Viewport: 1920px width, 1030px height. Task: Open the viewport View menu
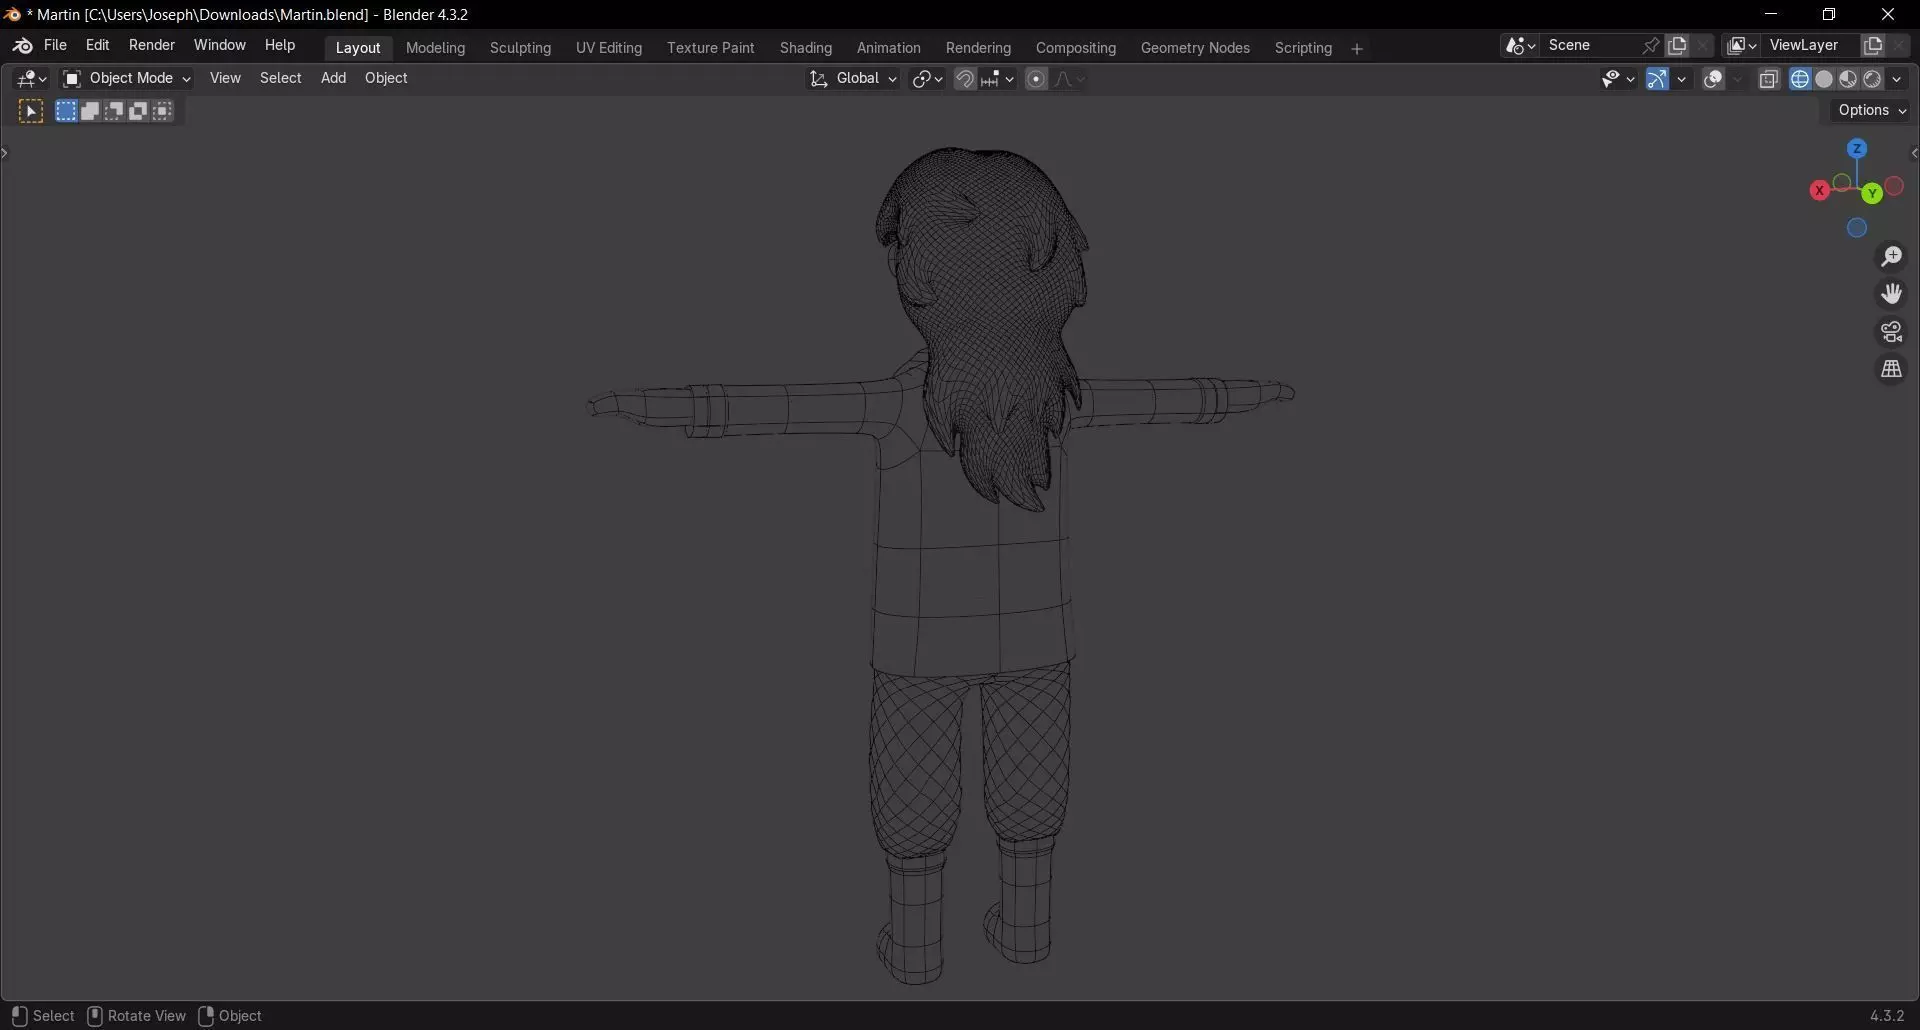[225, 79]
